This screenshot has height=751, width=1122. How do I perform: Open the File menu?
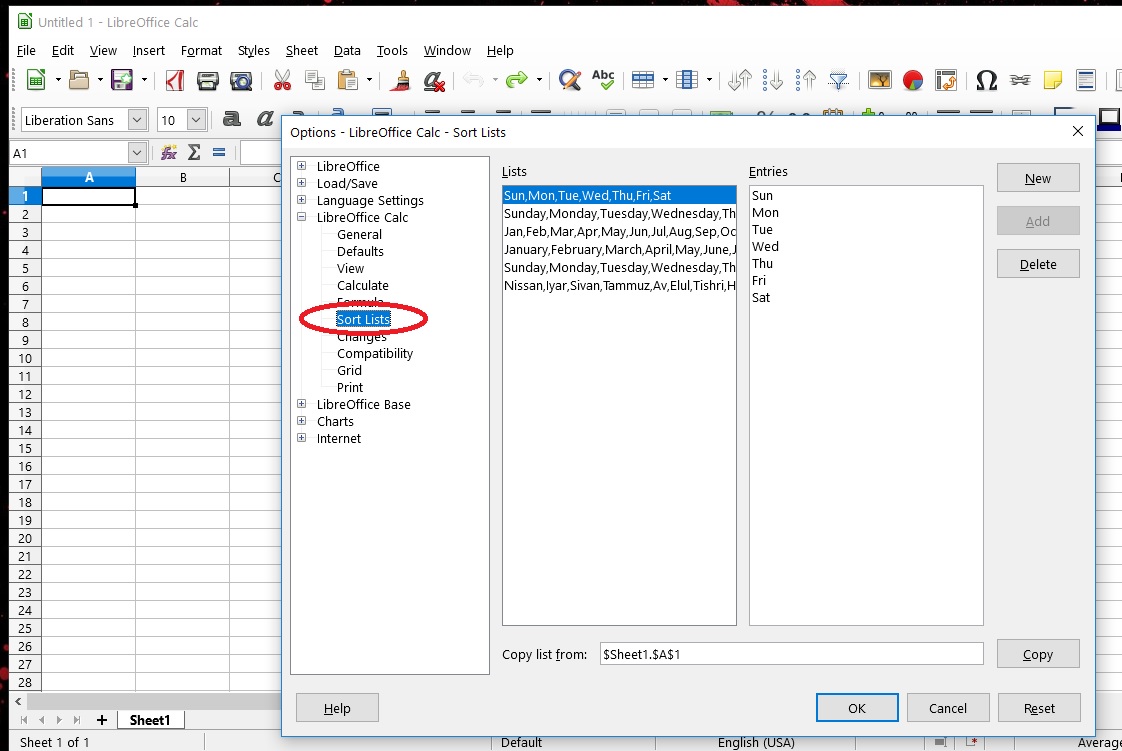26,50
